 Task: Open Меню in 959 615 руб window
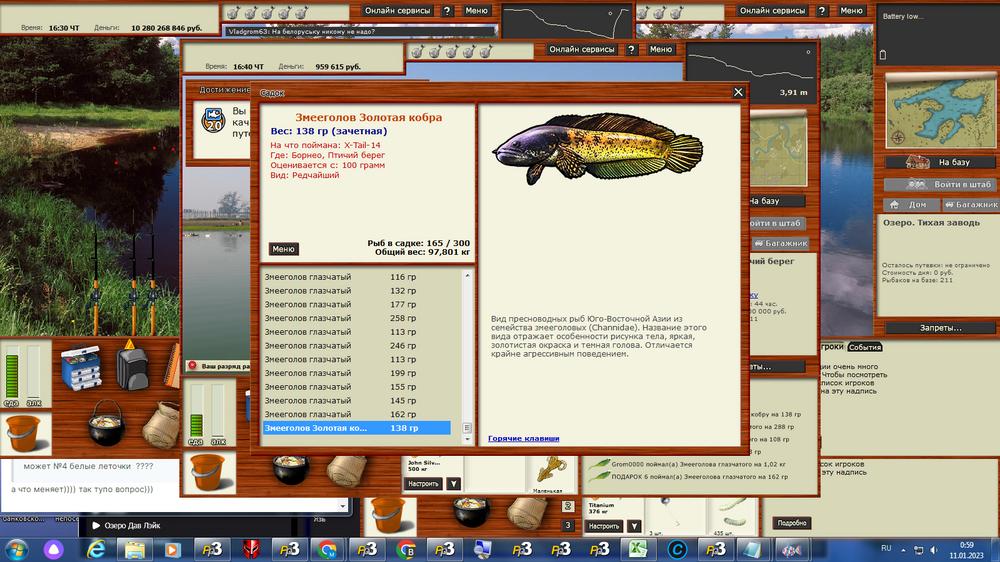click(x=661, y=49)
